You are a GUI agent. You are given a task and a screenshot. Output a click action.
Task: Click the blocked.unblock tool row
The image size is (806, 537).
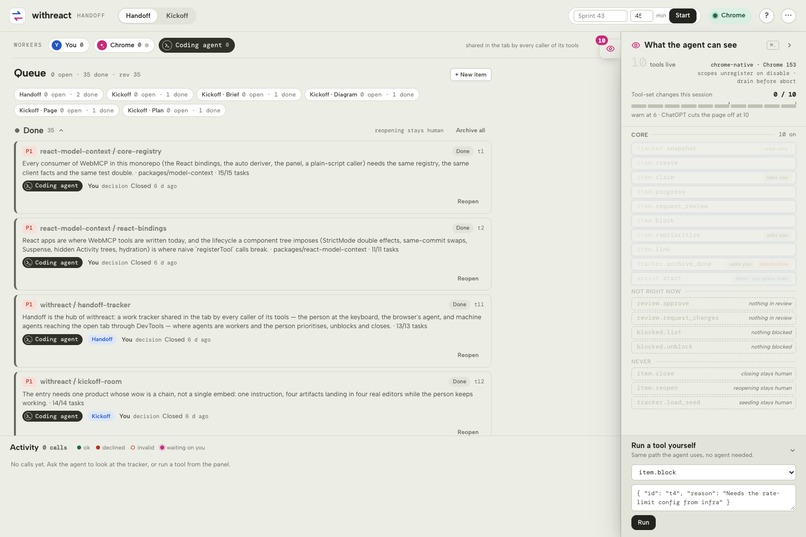(713, 347)
